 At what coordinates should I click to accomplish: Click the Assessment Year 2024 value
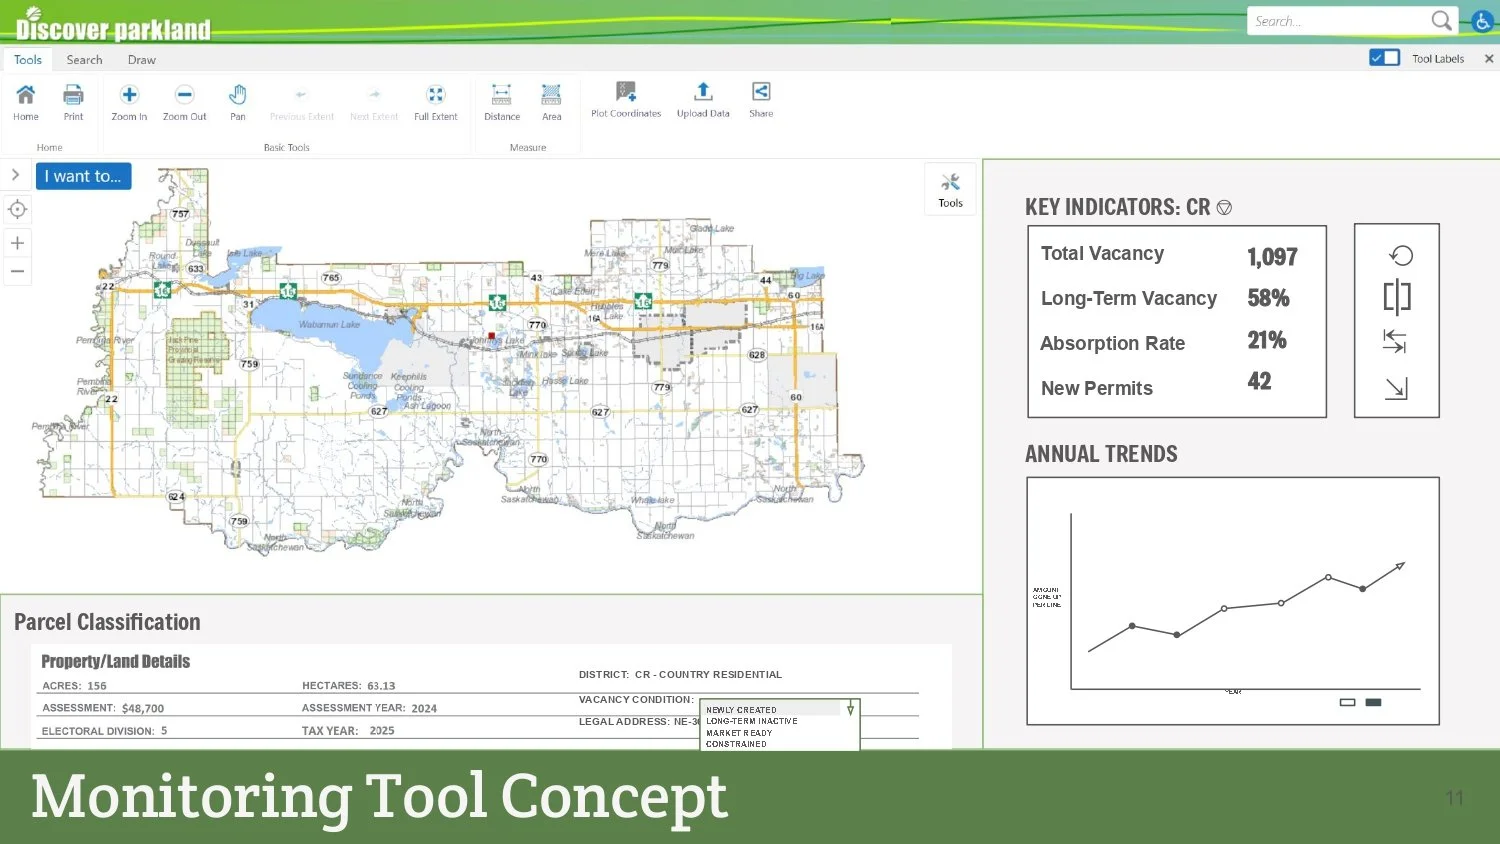pyautogui.click(x=424, y=708)
